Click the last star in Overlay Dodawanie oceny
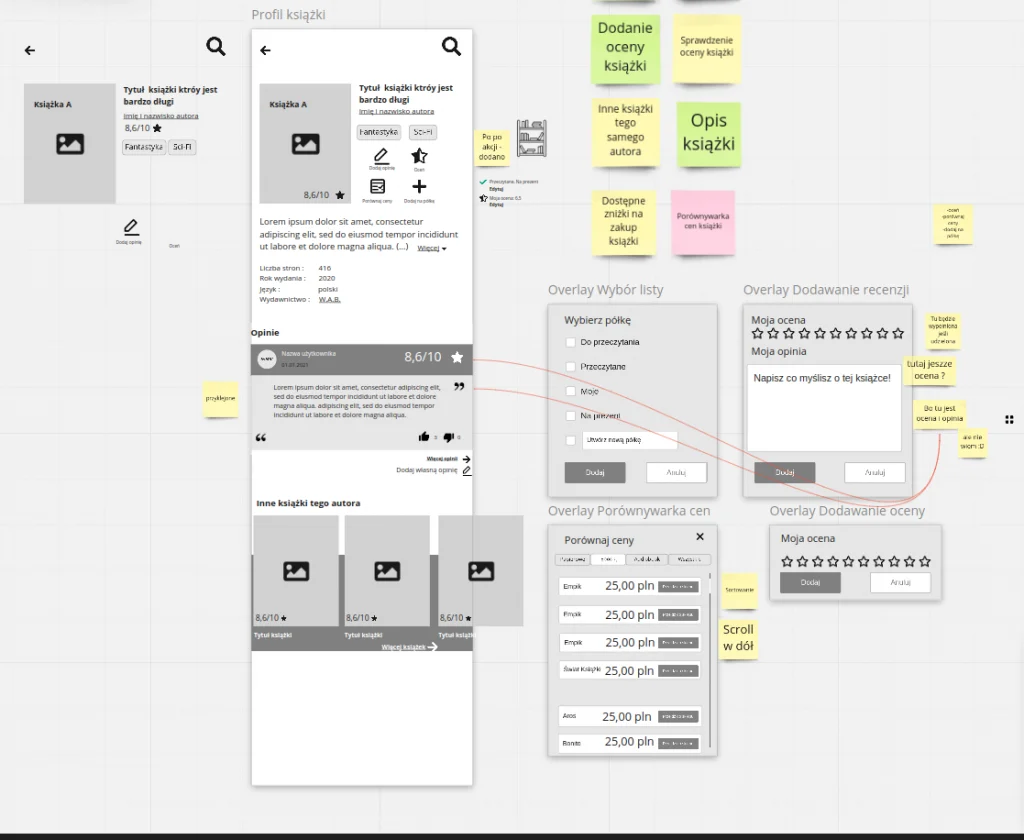Viewport: 1024px width, 840px height. 925,561
